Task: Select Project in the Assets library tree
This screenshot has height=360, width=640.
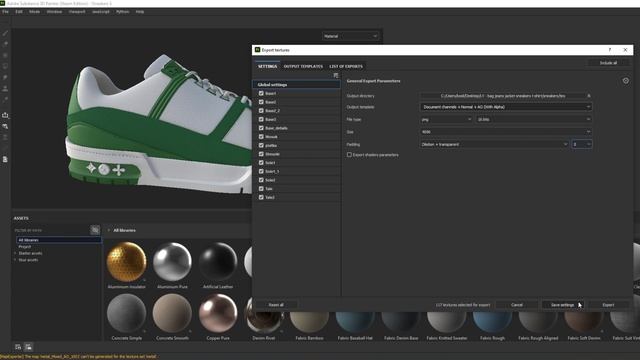Action: (24, 247)
